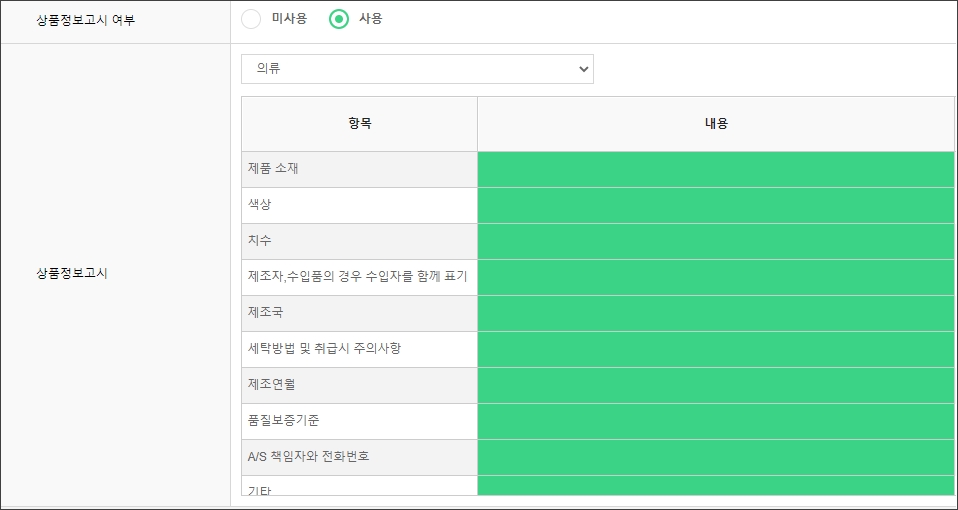The height and width of the screenshot is (510, 958).
Task: Click the 내용 field for 세탁방법 및 취급시 주의사항
Action: [715, 349]
